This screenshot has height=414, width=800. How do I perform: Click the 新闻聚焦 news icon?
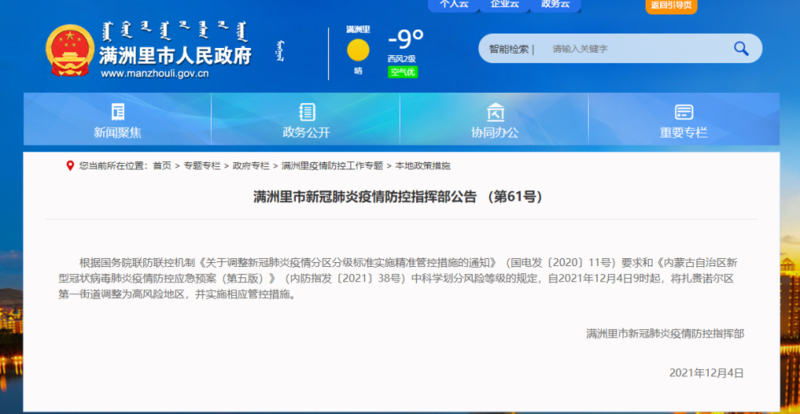117,112
